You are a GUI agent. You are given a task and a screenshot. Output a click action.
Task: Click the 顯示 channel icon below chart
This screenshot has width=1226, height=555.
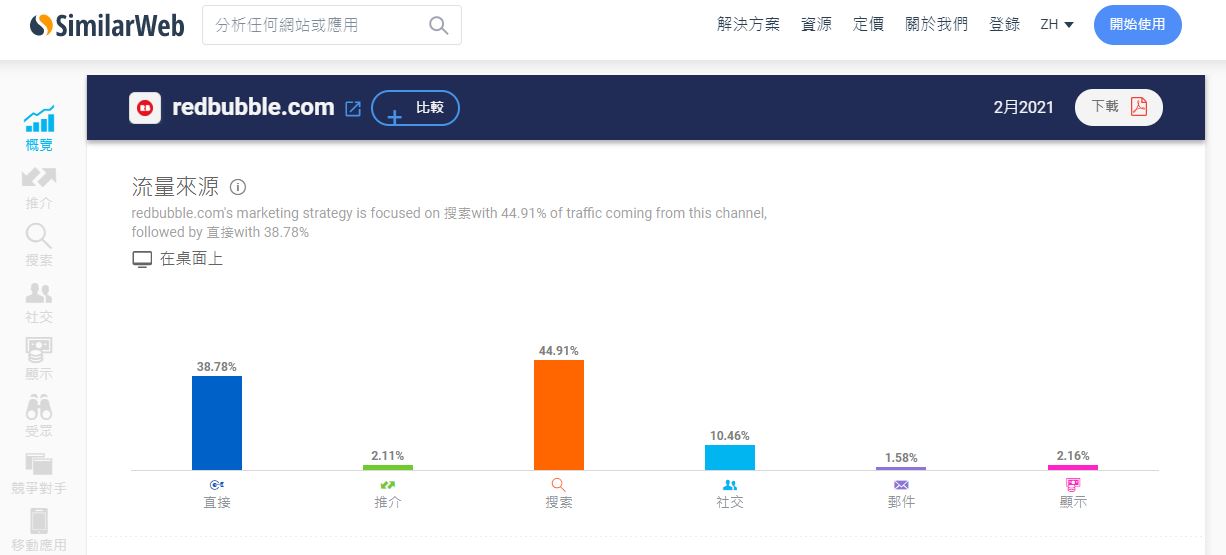click(x=1073, y=485)
